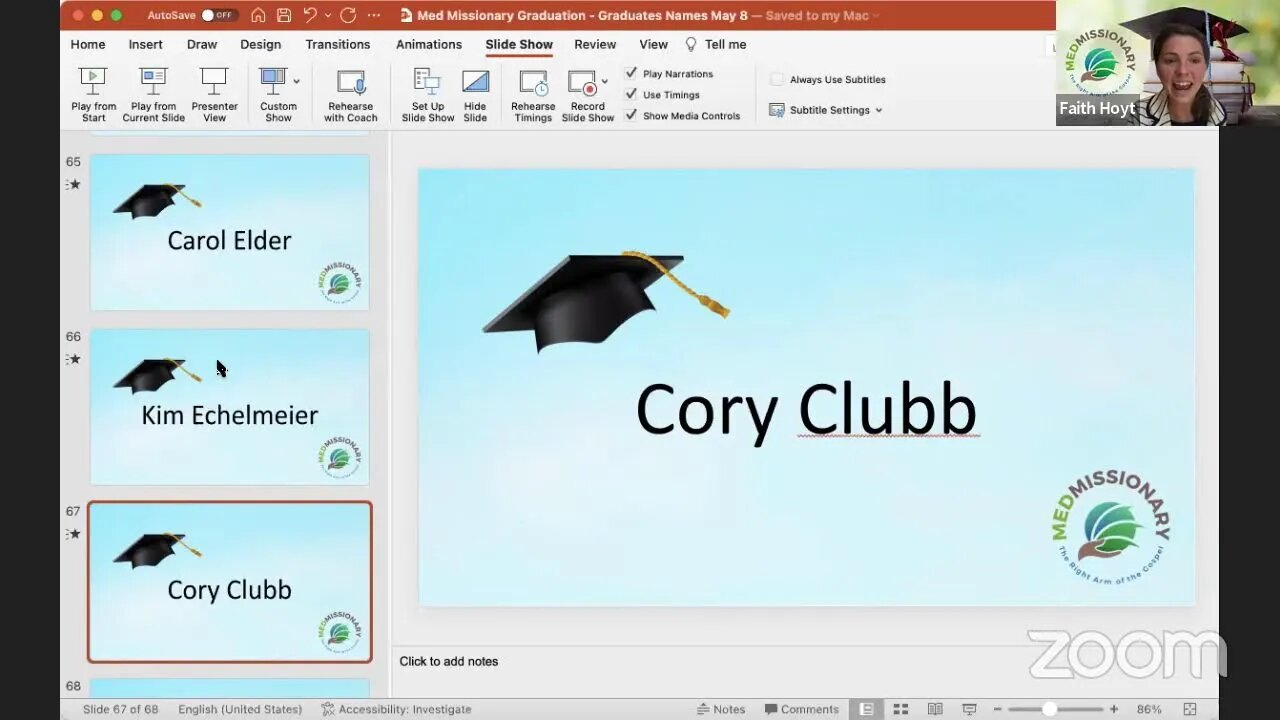Image resolution: width=1280 pixels, height=720 pixels.
Task: Click the 86% zoom level
Action: (1149, 709)
